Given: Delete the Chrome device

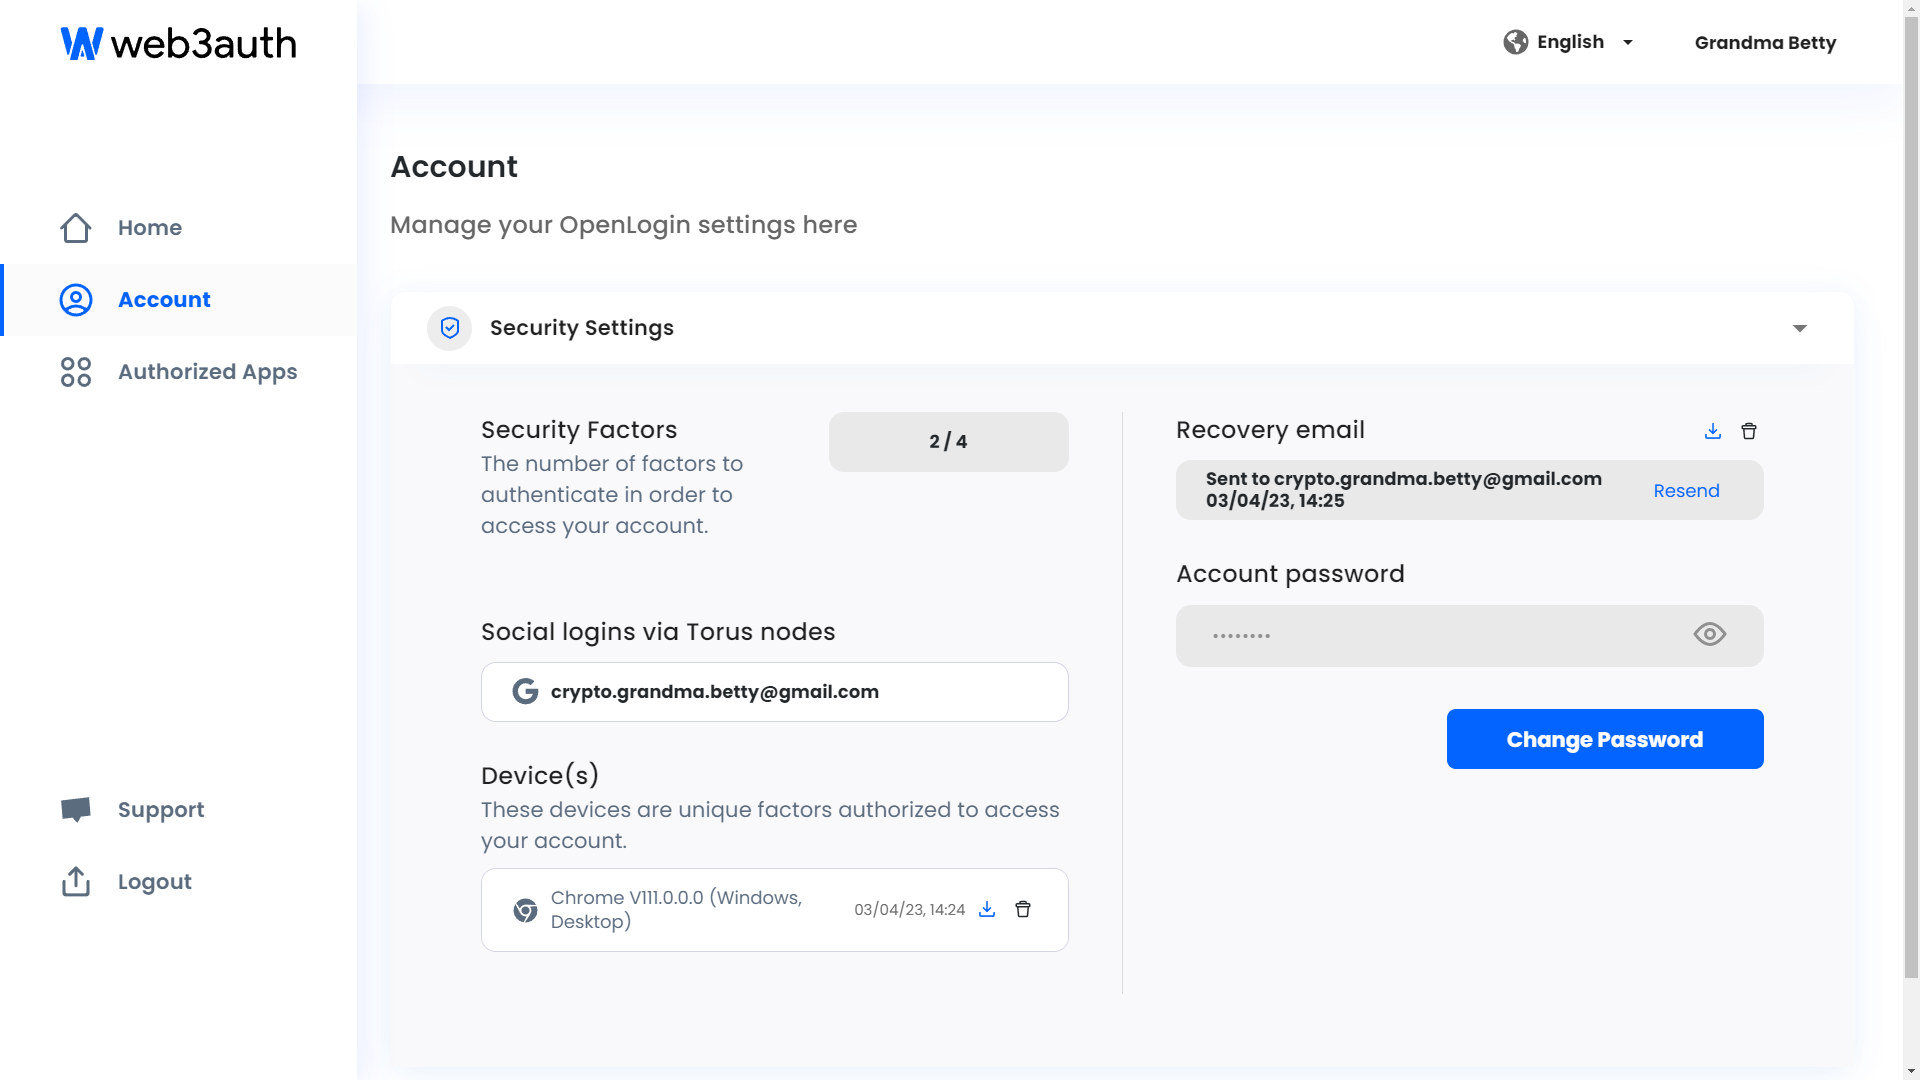Looking at the screenshot, I should [x=1023, y=909].
